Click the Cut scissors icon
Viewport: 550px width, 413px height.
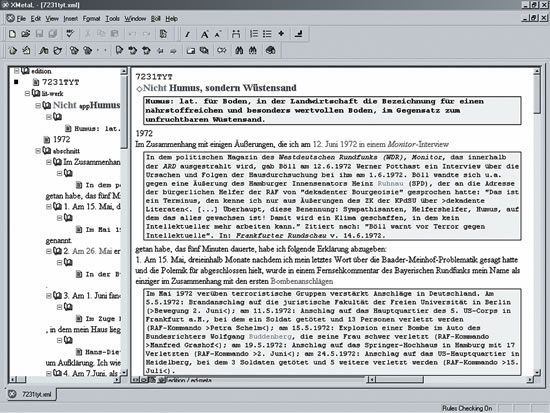[x=88, y=34]
